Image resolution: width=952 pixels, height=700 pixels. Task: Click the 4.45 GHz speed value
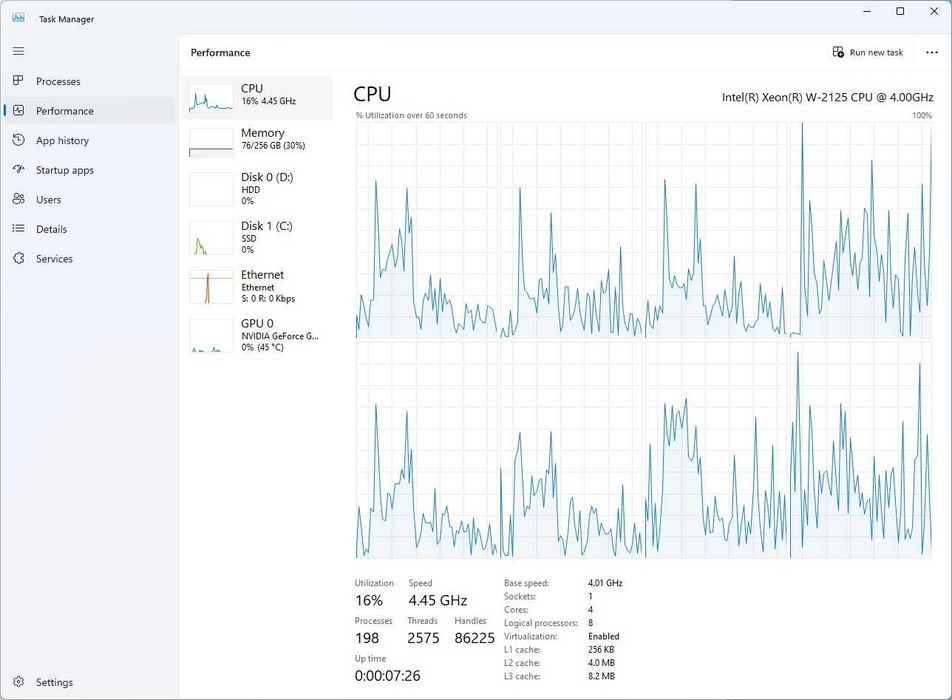438,600
